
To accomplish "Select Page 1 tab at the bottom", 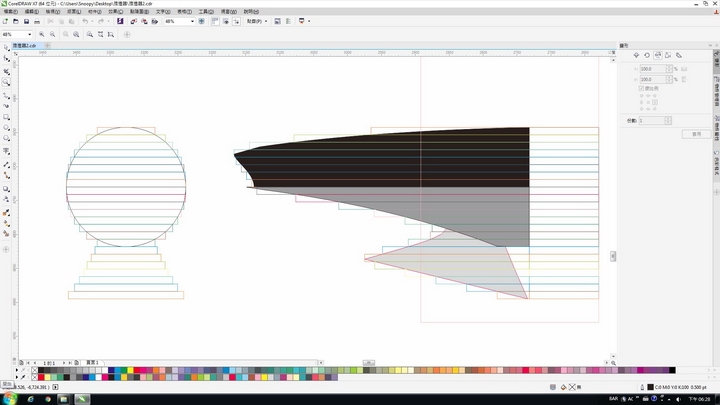I will [x=92, y=363].
